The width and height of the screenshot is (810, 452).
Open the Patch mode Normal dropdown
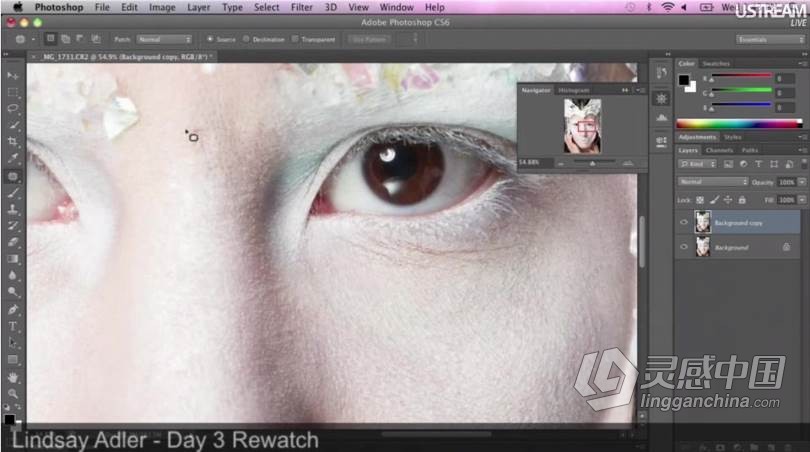click(x=164, y=39)
